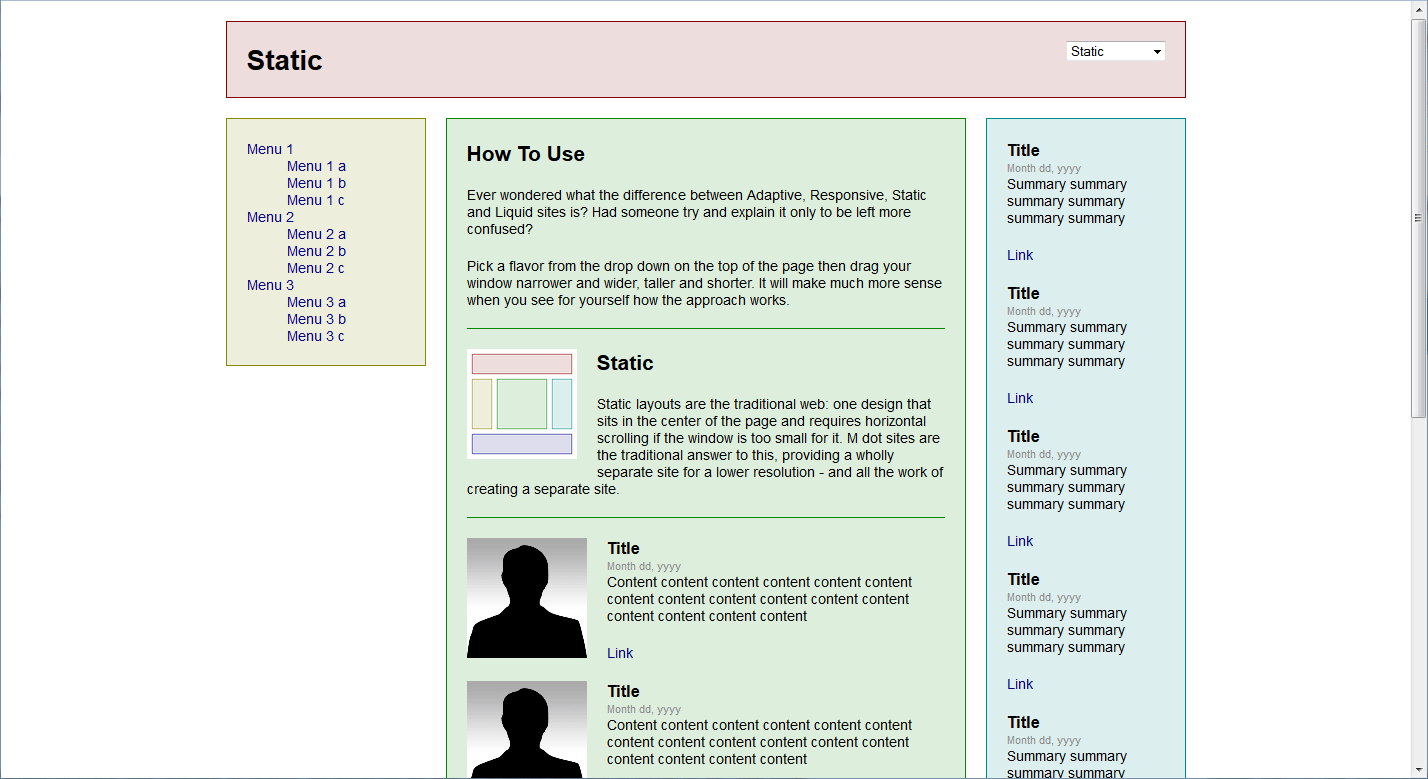Click the Link under third sidebar summary
Screen dimensions: 1428x779
tap(1020, 541)
